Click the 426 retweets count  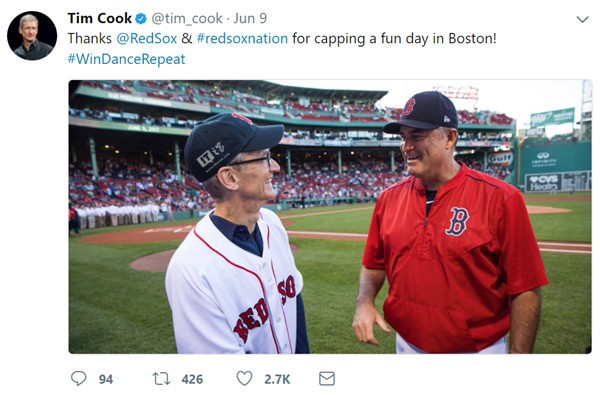click(x=192, y=379)
